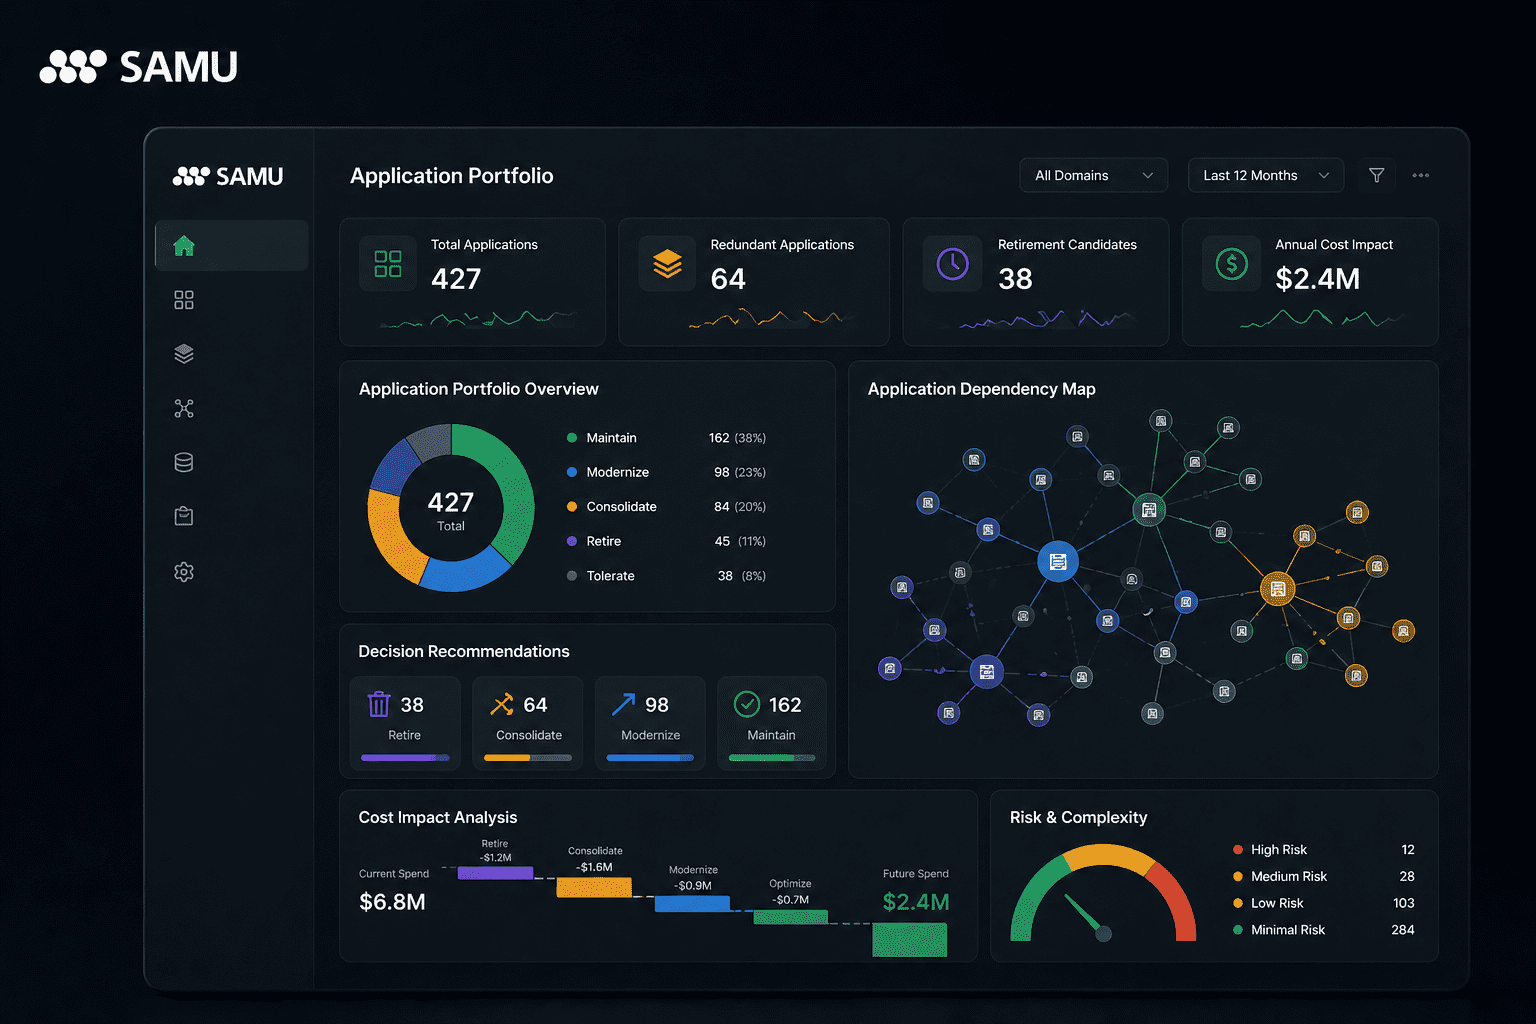Click the Retirement Candidates card
Screen dimensions: 1536x1024
pyautogui.click(x=1035, y=282)
